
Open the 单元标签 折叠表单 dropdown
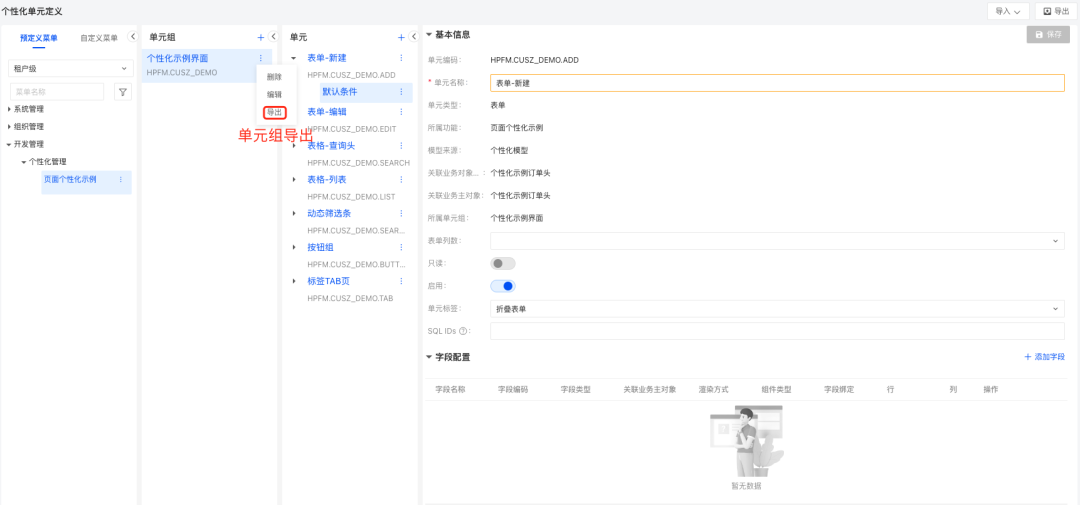coord(776,309)
